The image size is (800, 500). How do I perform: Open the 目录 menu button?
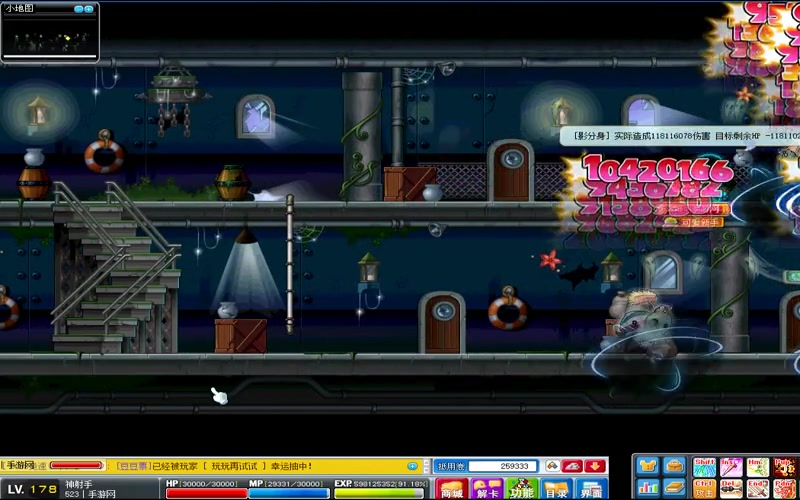pos(557,489)
